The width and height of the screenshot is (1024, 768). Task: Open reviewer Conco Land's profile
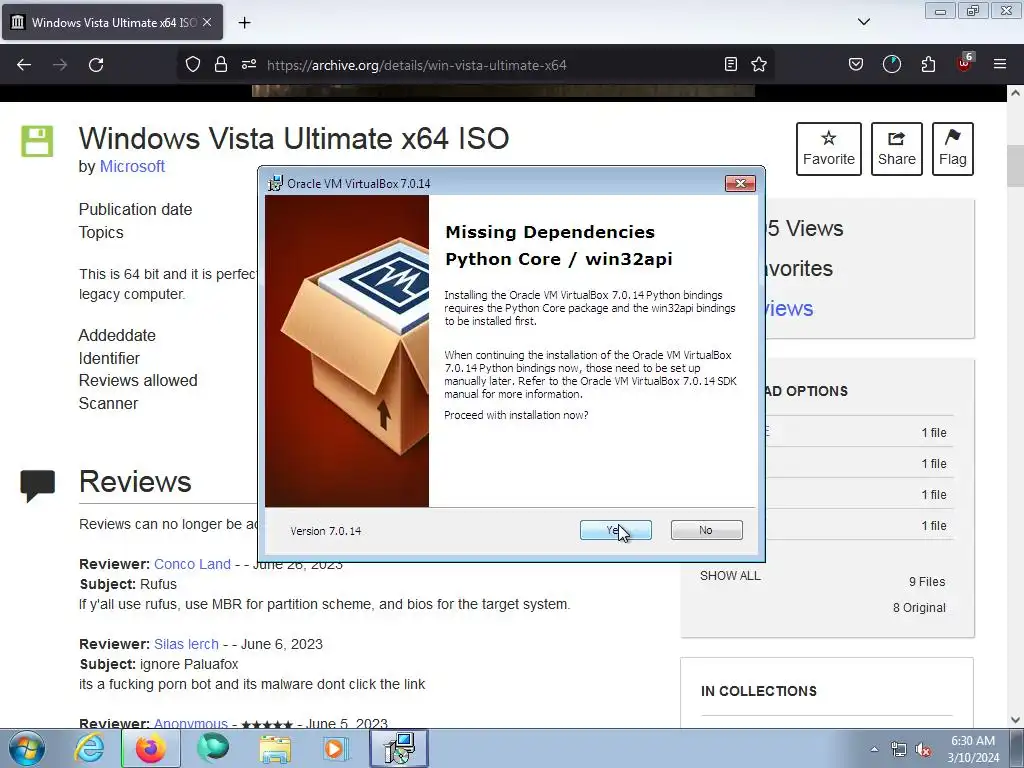(x=192, y=564)
